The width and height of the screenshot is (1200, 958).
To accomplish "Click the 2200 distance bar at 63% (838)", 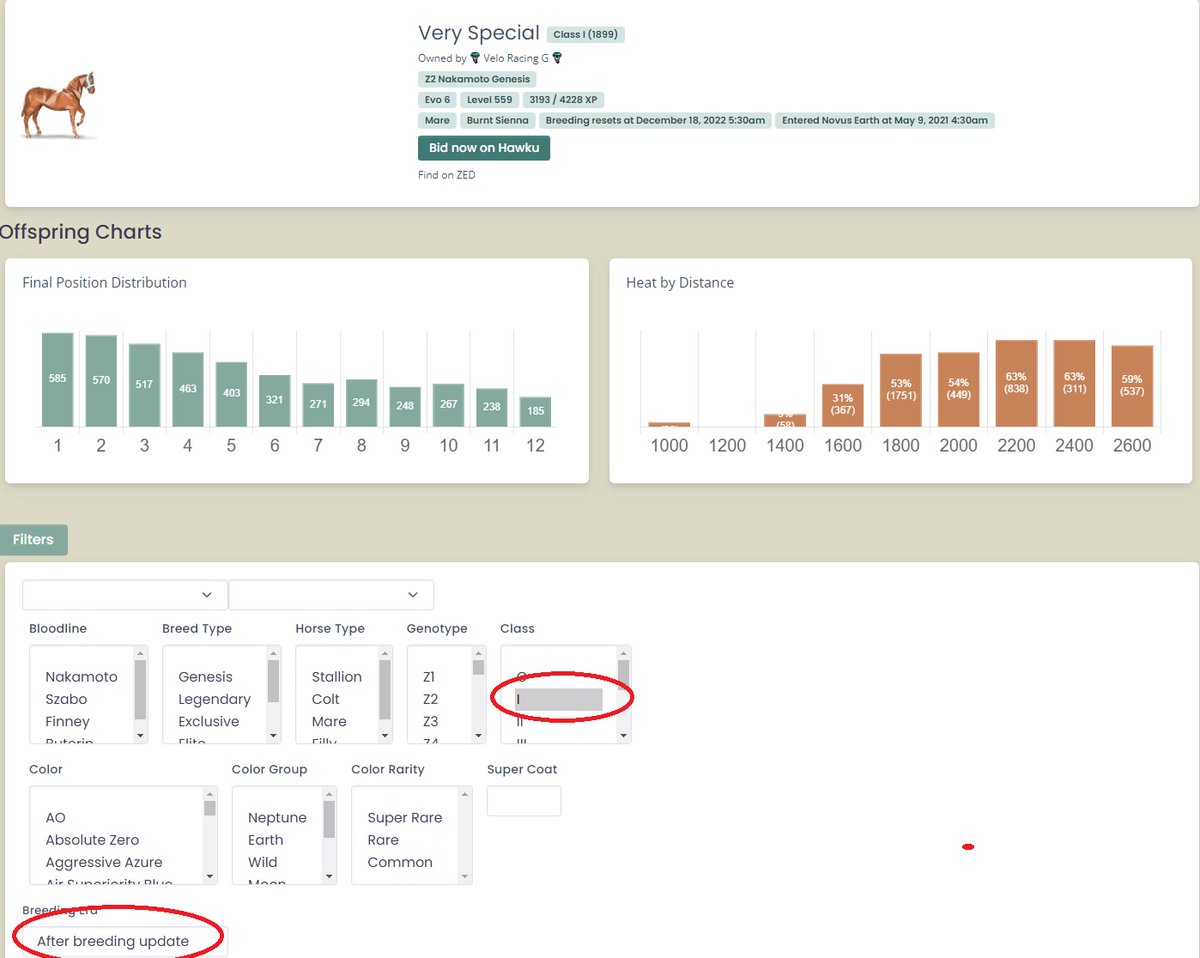I will coord(1016,384).
